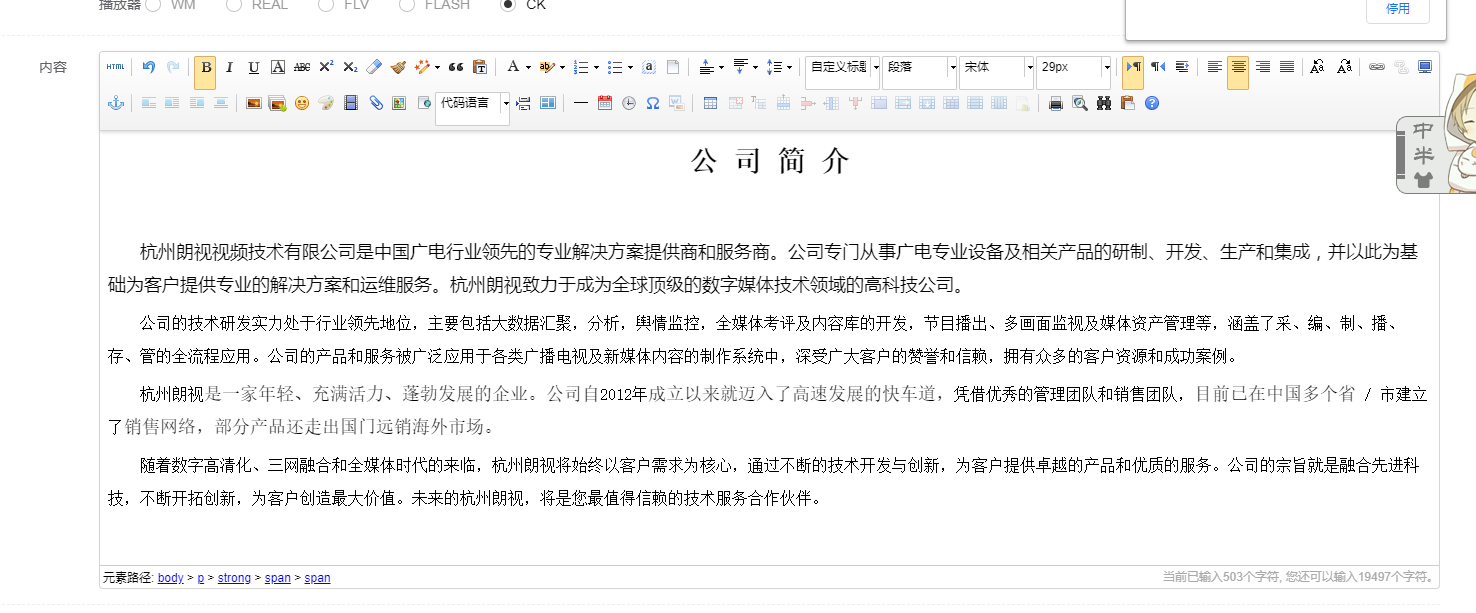
Task: Activate the format painter brush
Action: (398, 67)
